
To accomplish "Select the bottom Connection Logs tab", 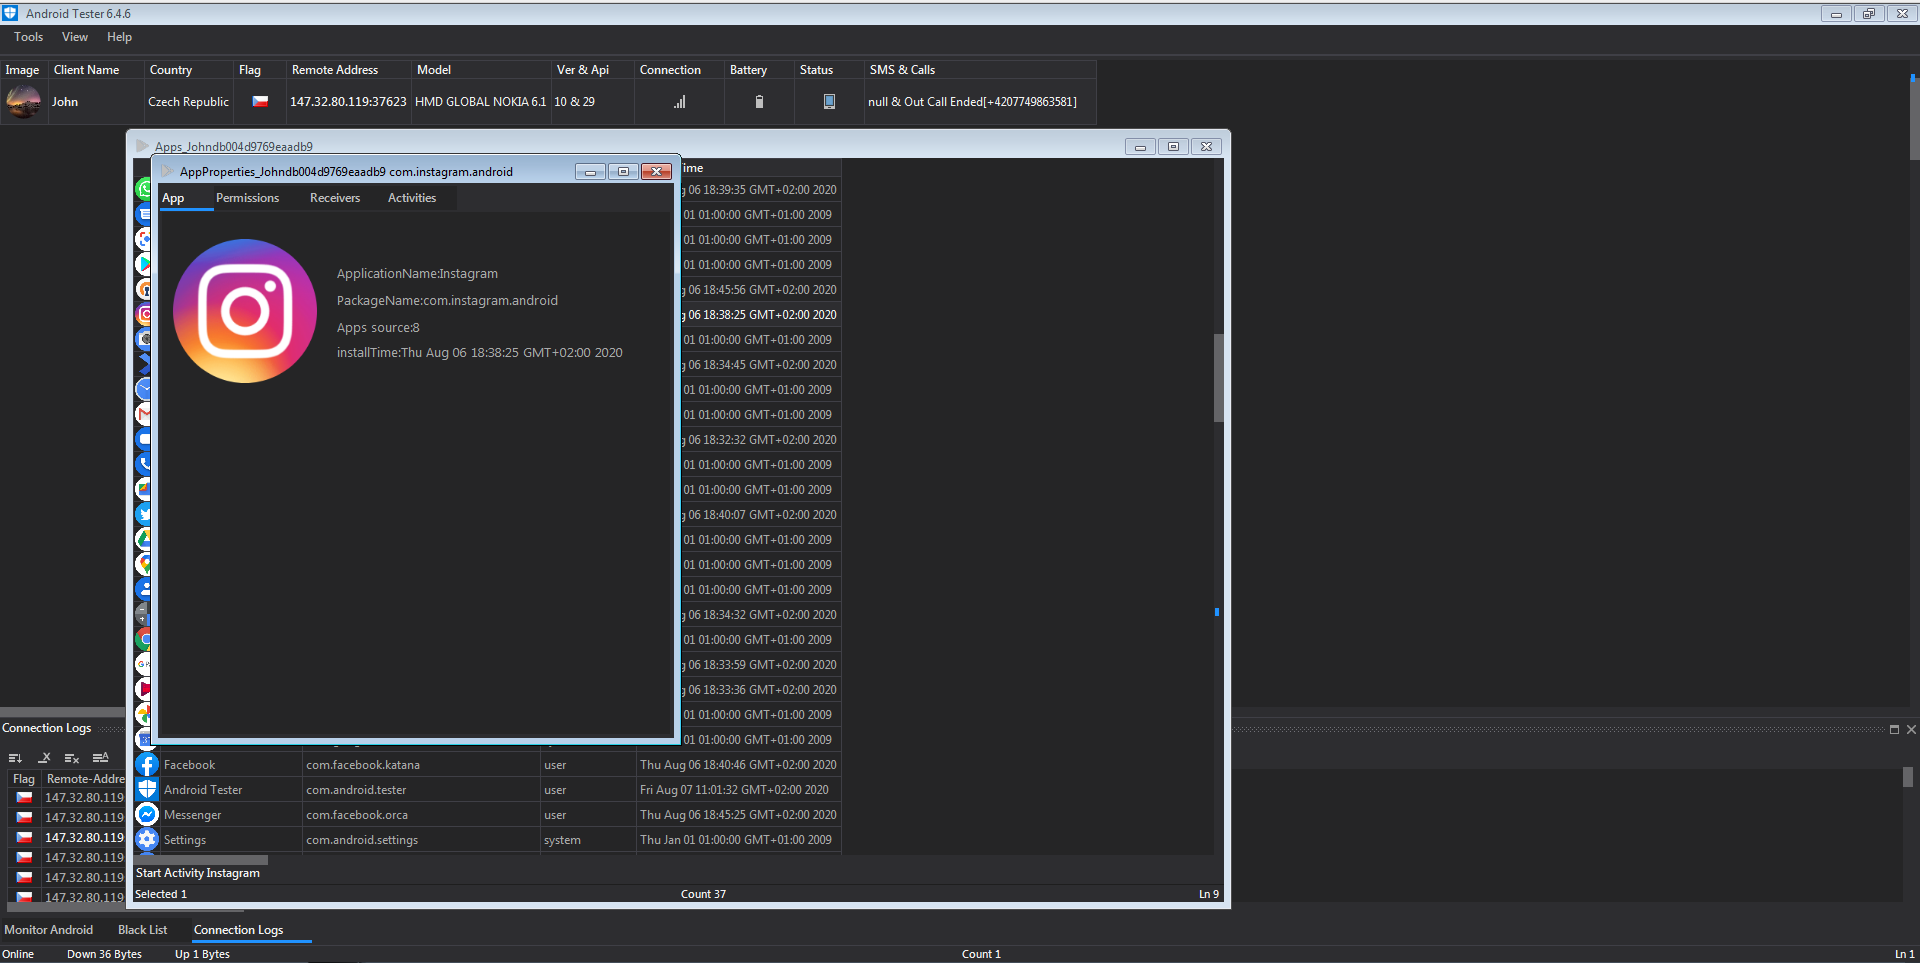I will pos(238,930).
